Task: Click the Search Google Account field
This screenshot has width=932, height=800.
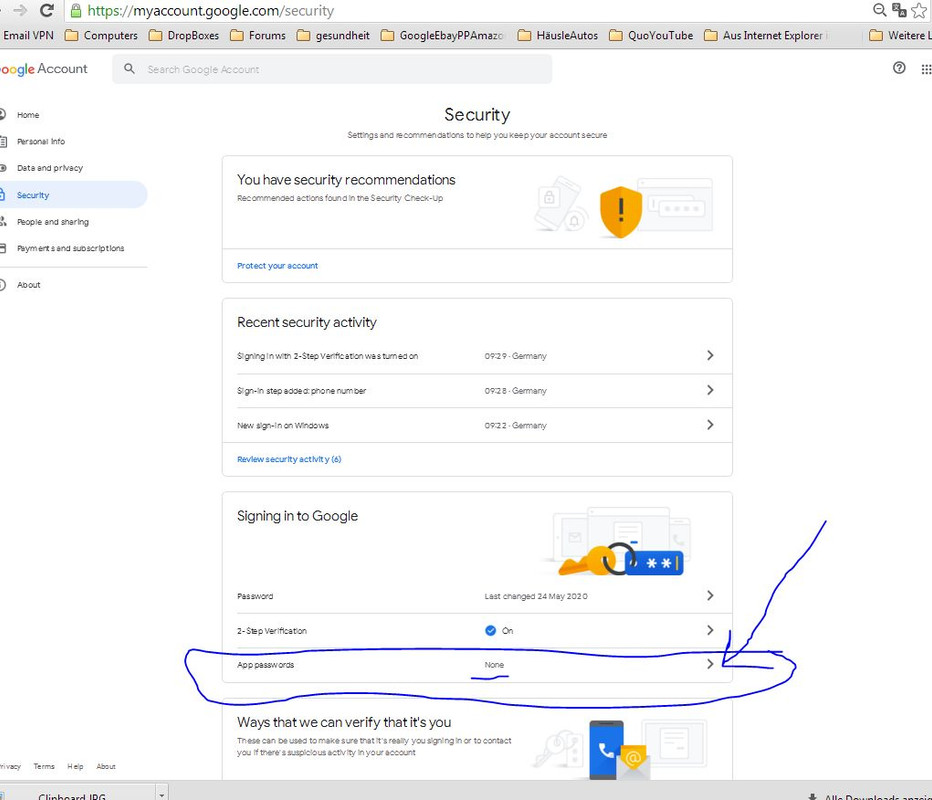Action: [x=332, y=69]
